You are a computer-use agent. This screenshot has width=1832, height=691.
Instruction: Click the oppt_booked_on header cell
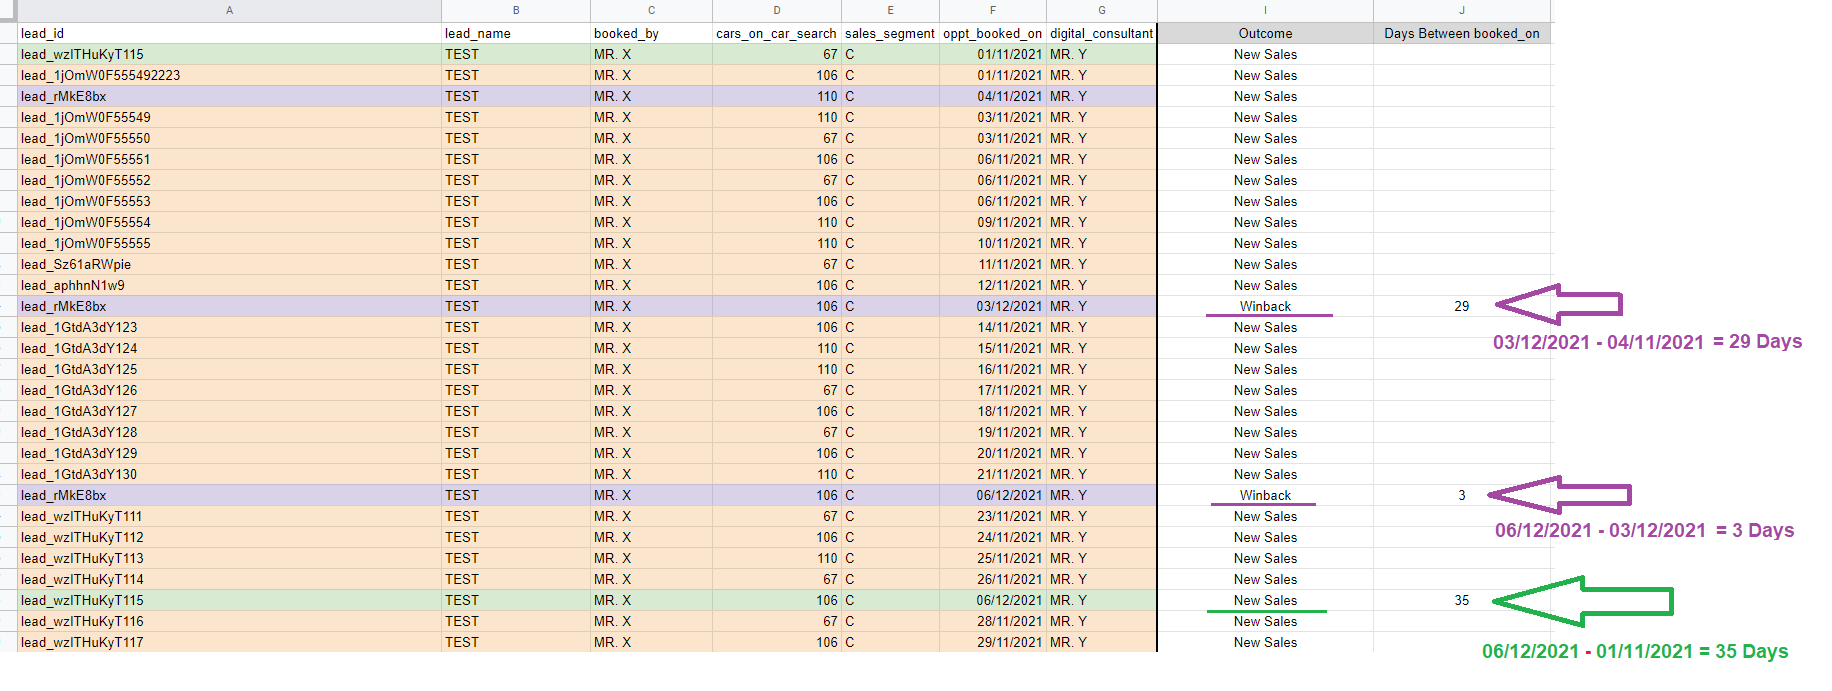coord(993,33)
